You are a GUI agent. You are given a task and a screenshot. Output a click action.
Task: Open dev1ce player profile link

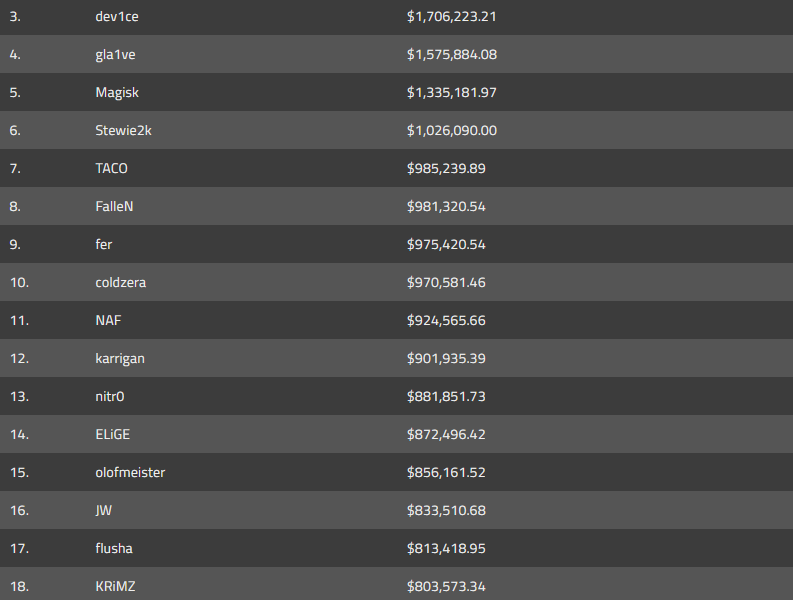[x=115, y=17]
